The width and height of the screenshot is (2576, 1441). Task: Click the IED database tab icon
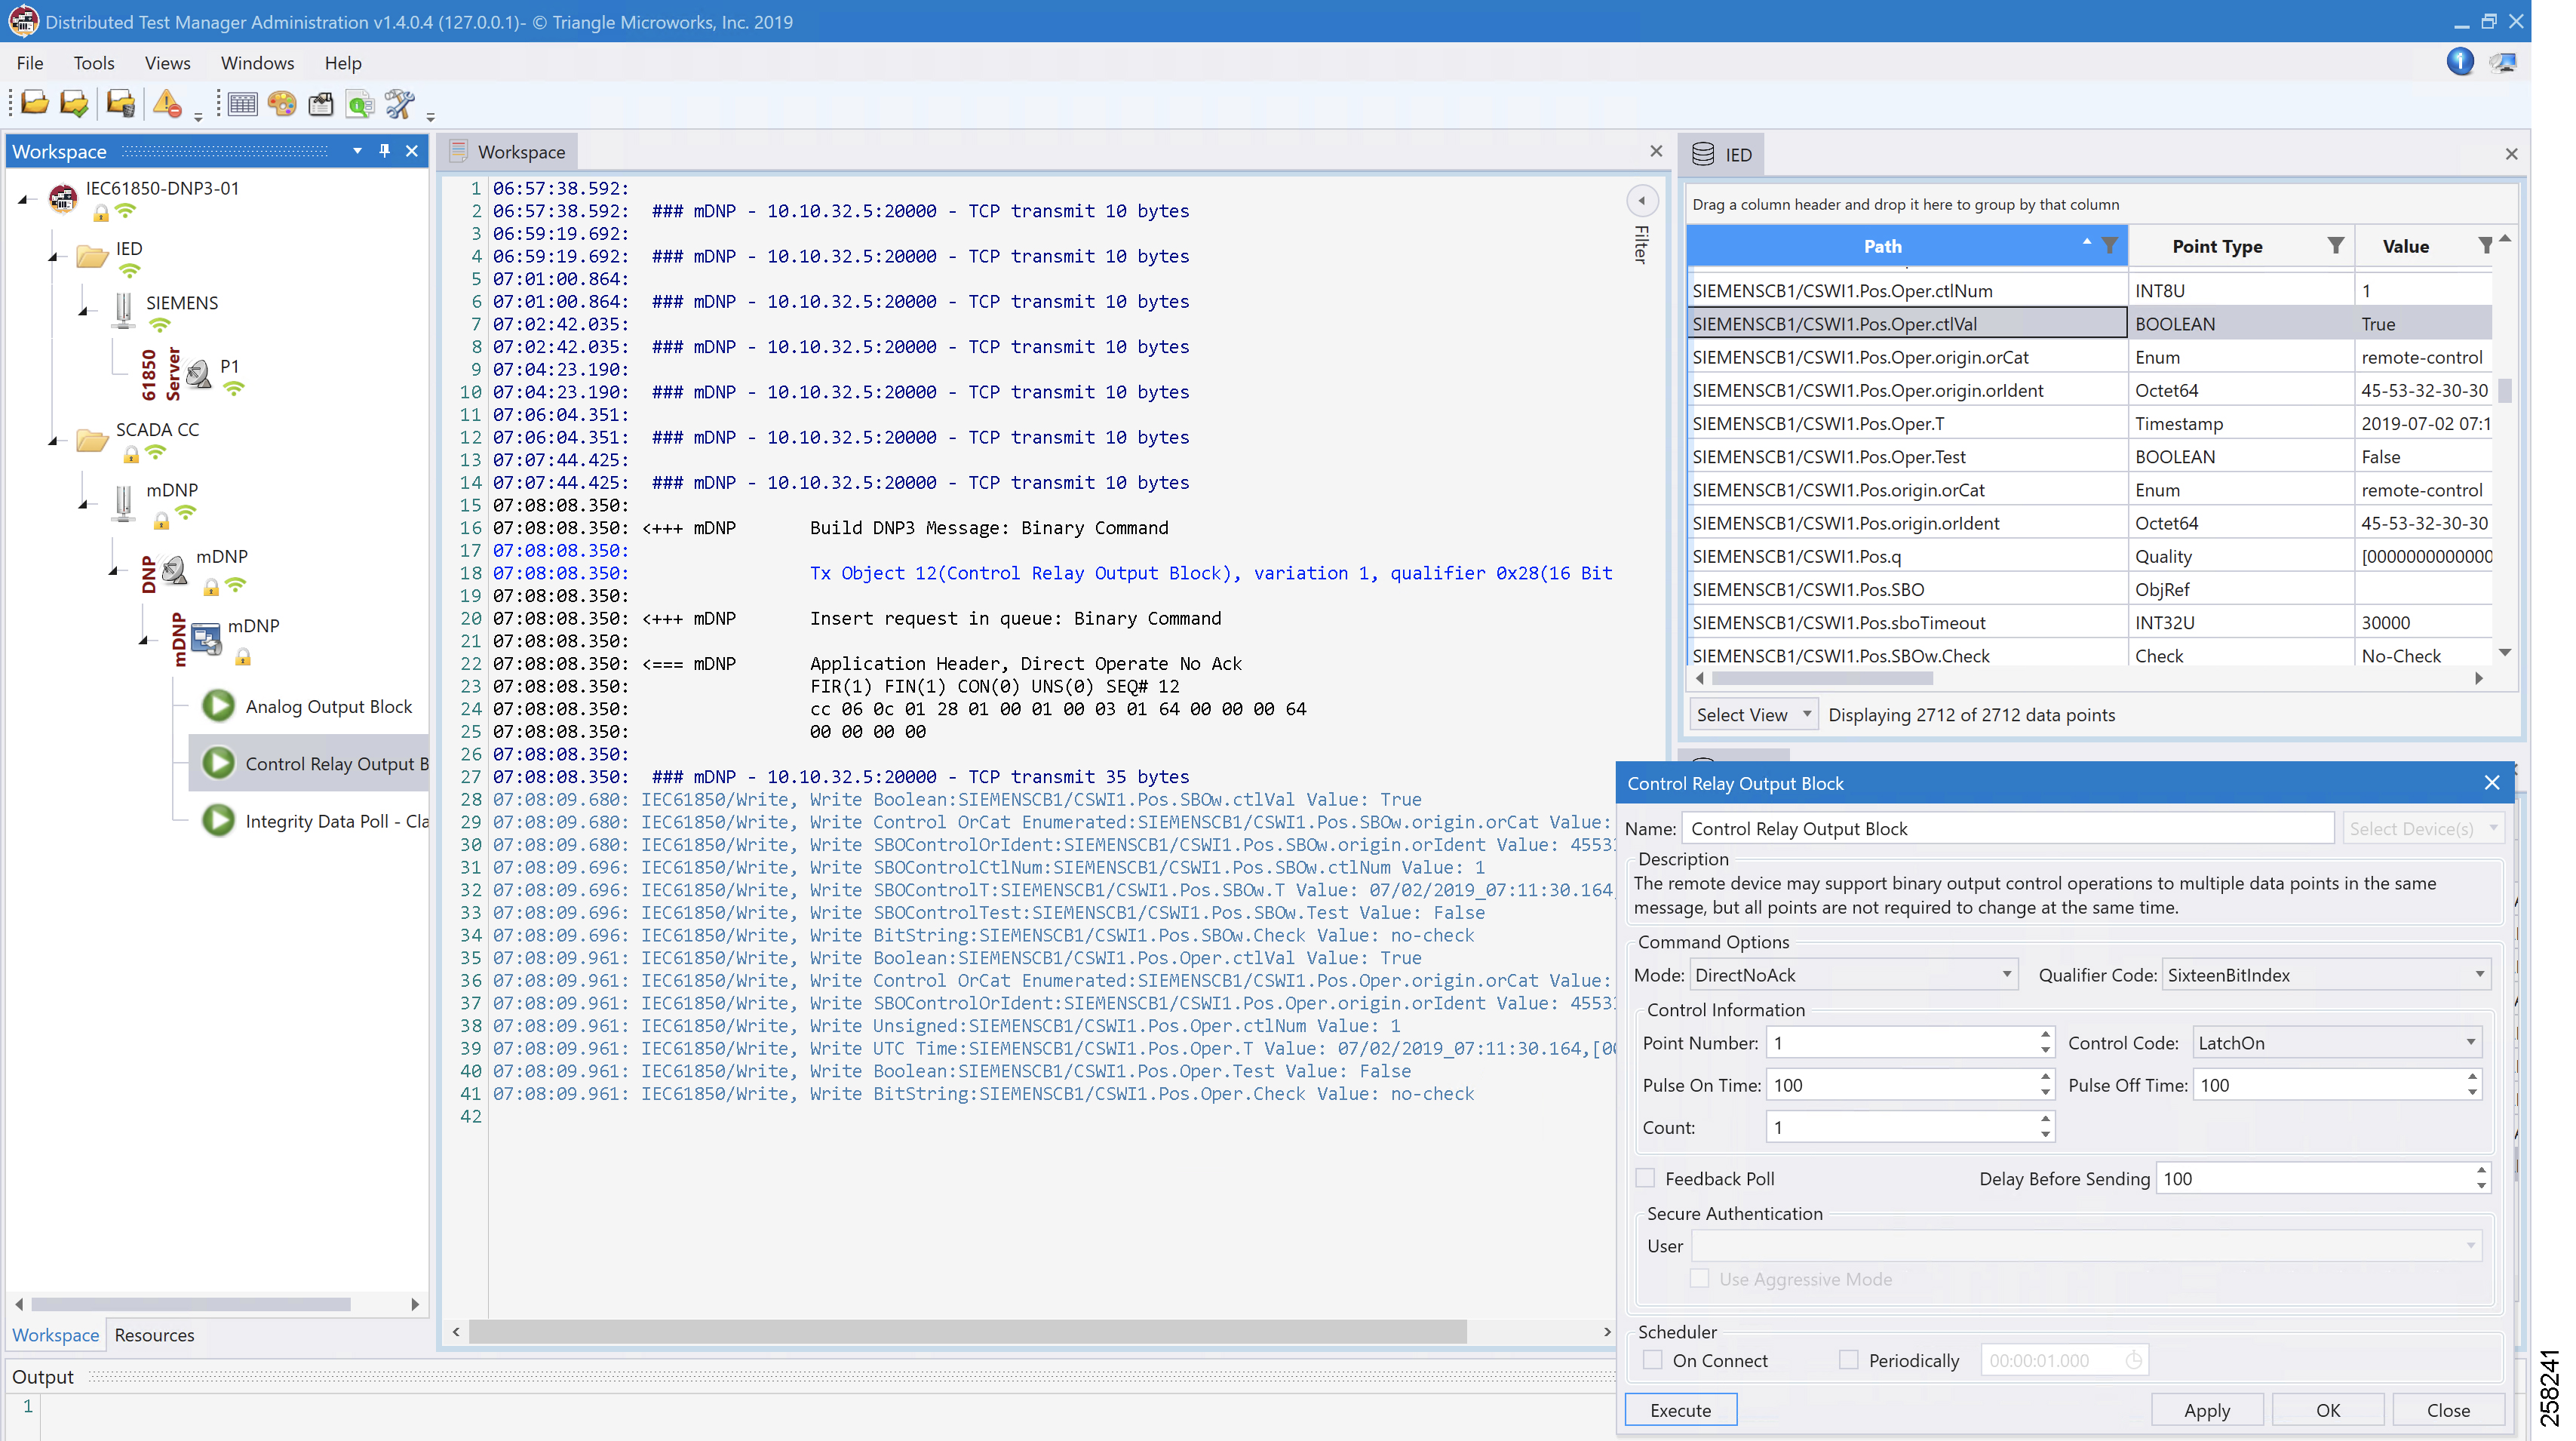[x=1703, y=154]
